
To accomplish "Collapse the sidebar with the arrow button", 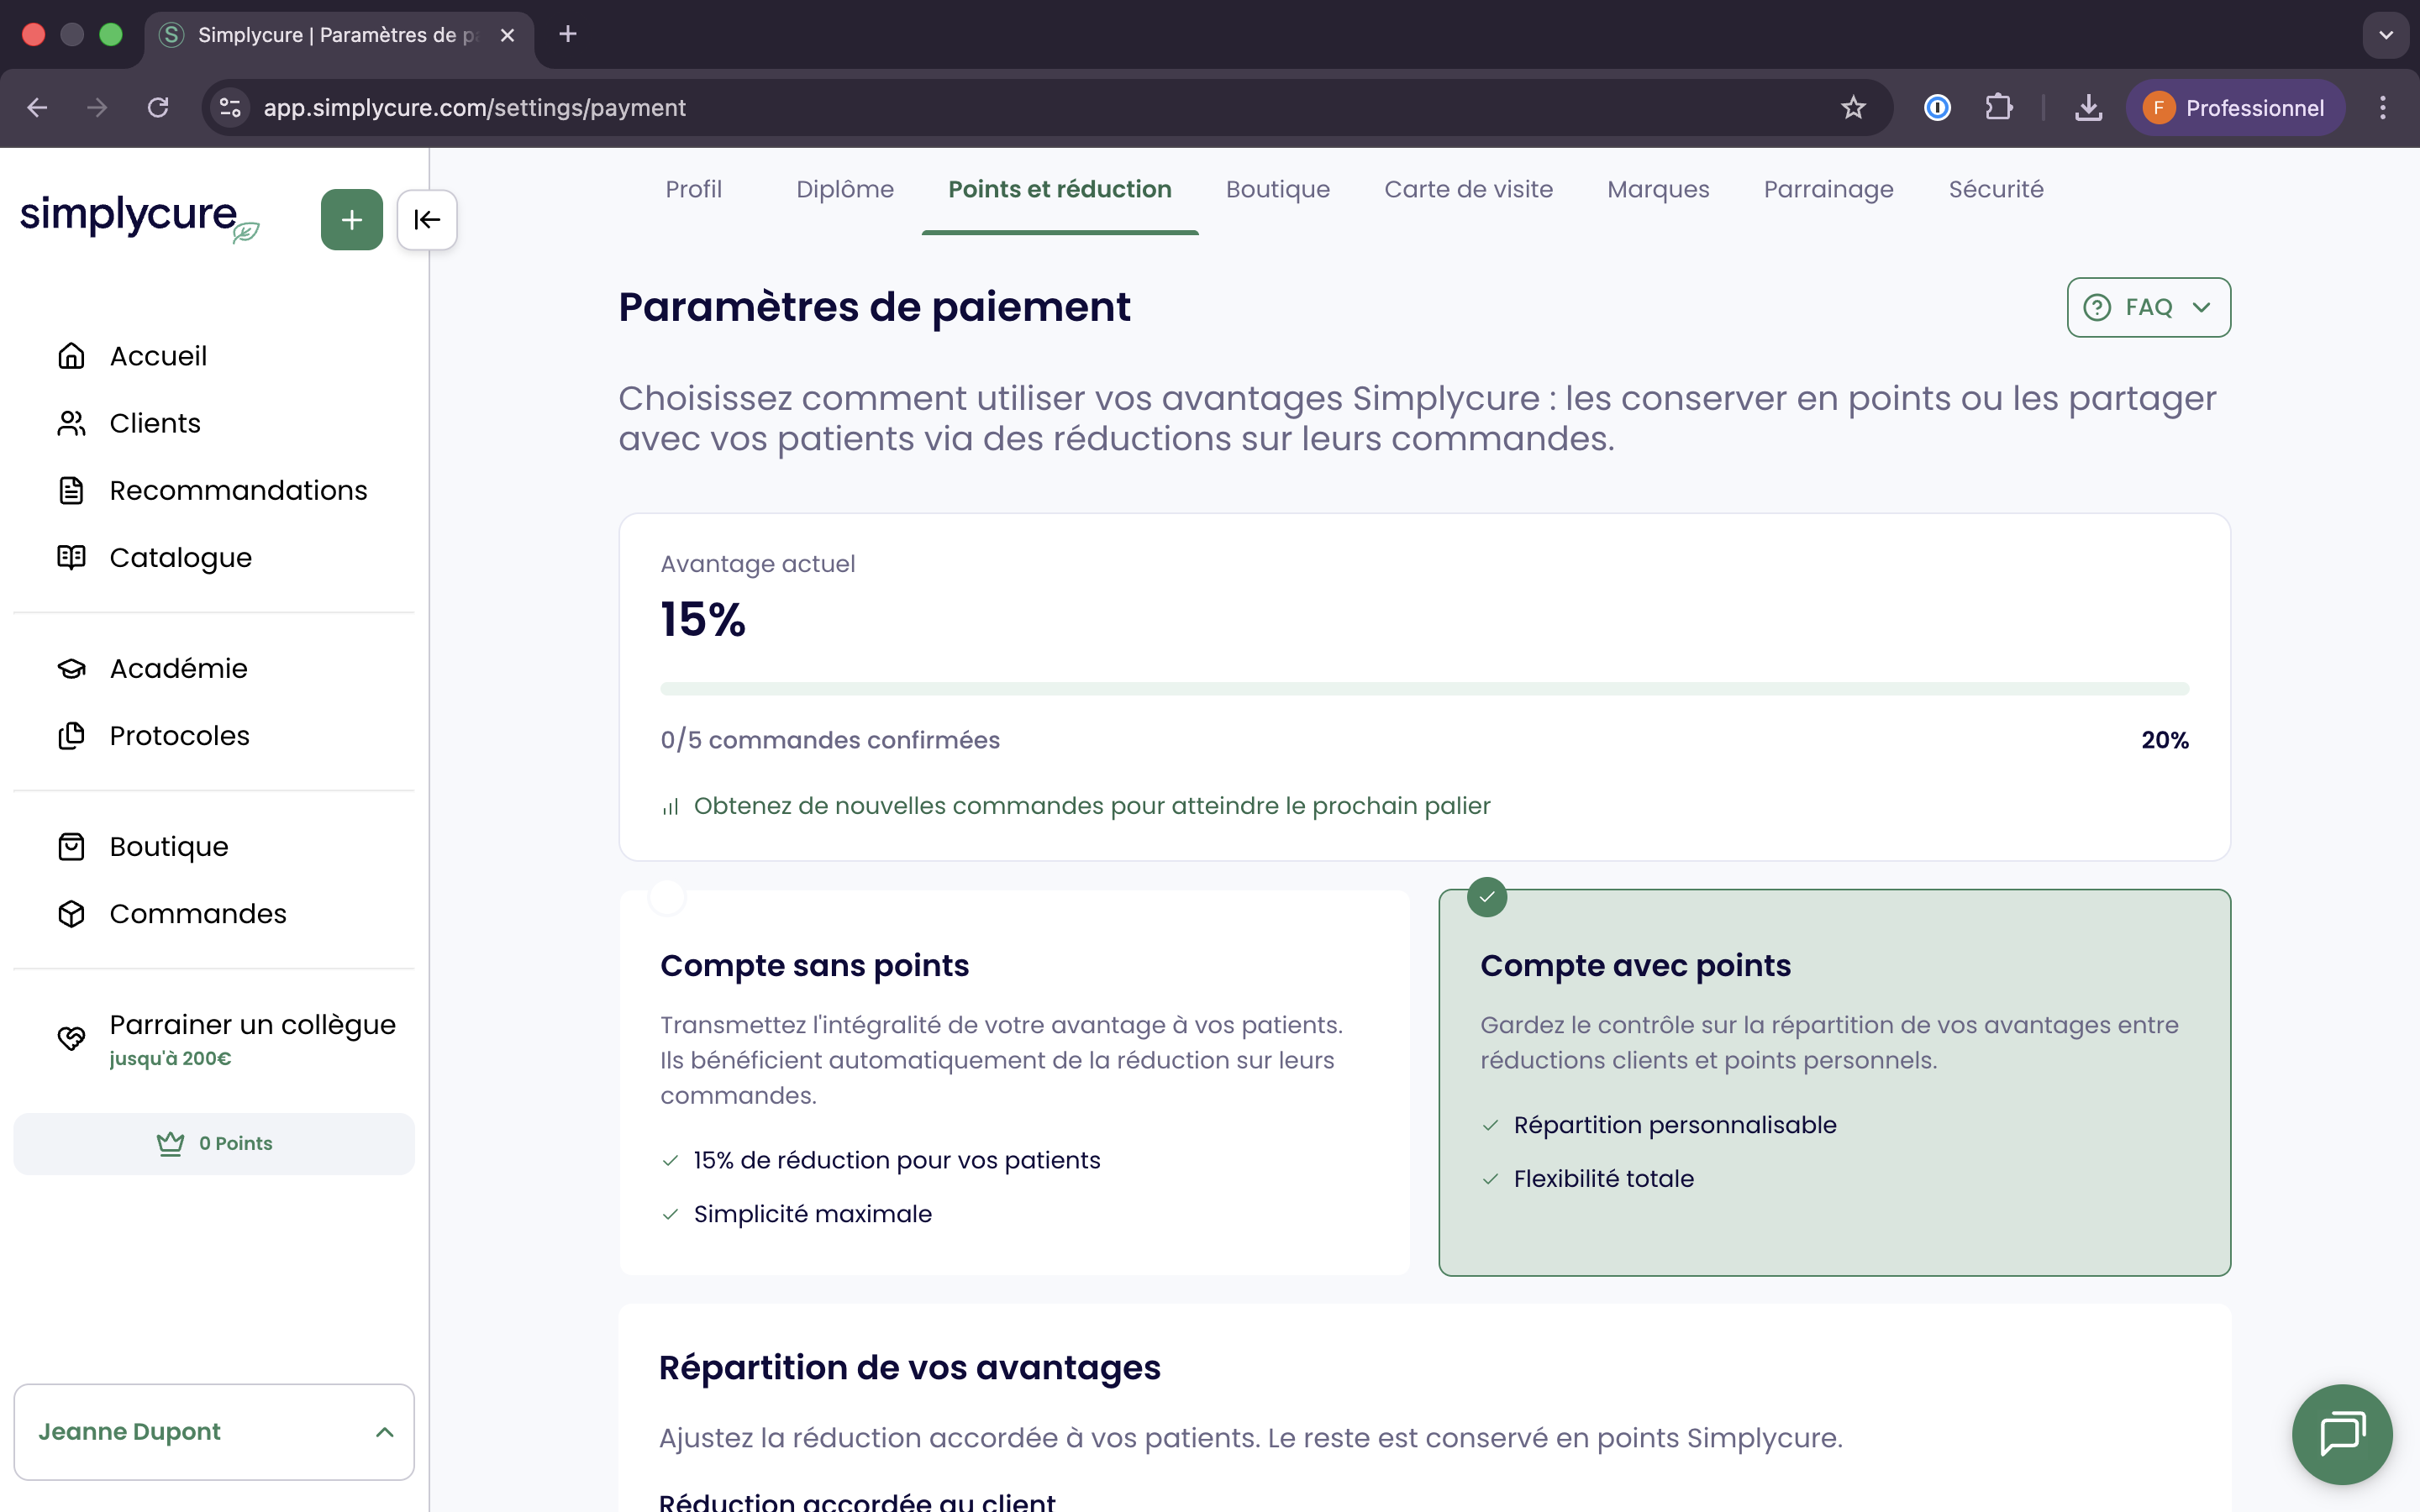I will point(427,219).
